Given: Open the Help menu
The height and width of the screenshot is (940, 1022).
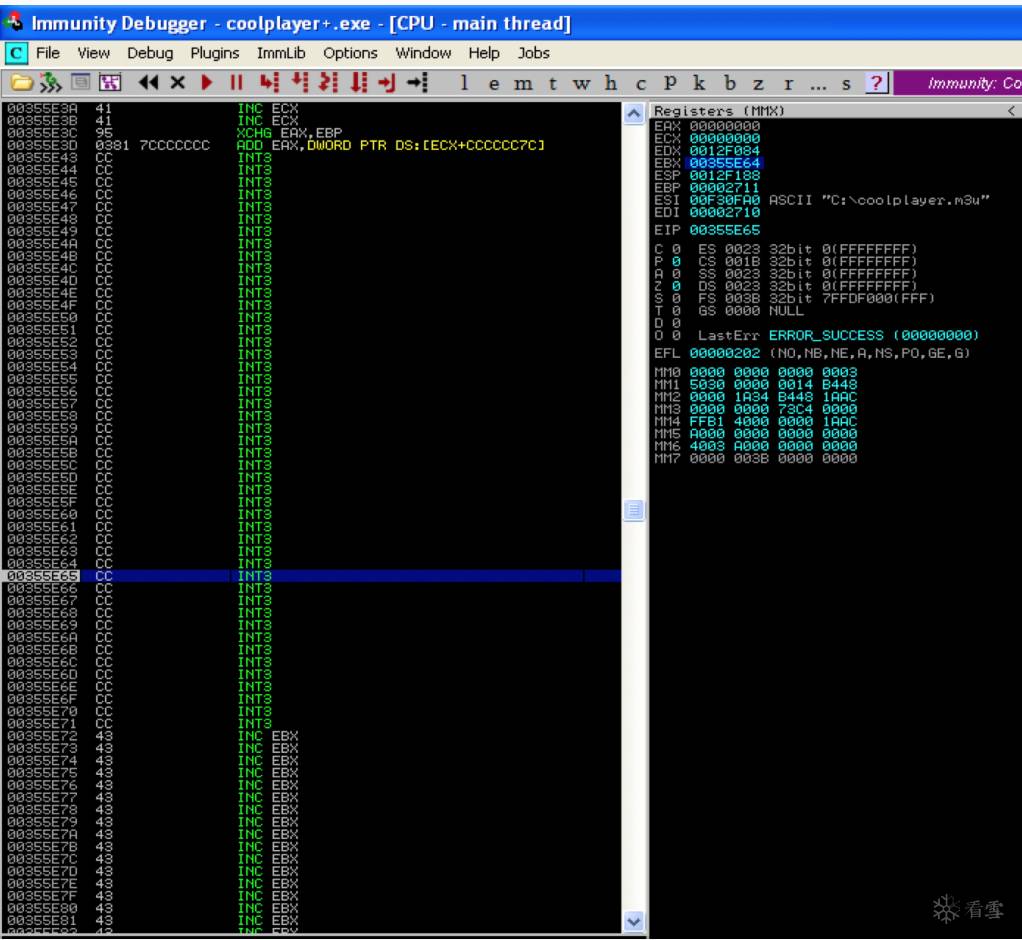Looking at the screenshot, I should (x=484, y=53).
